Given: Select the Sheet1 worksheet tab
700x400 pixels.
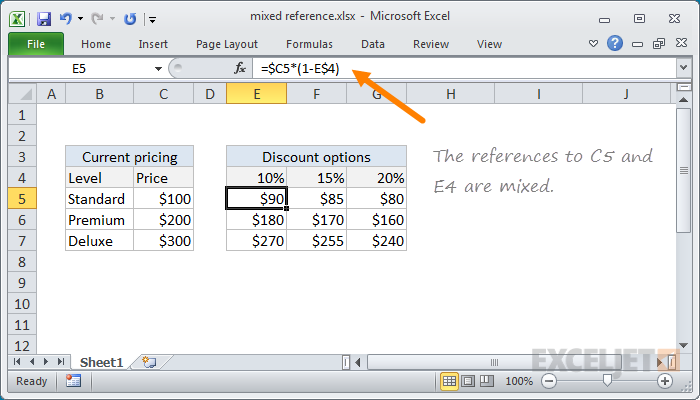Looking at the screenshot, I should pos(101,362).
